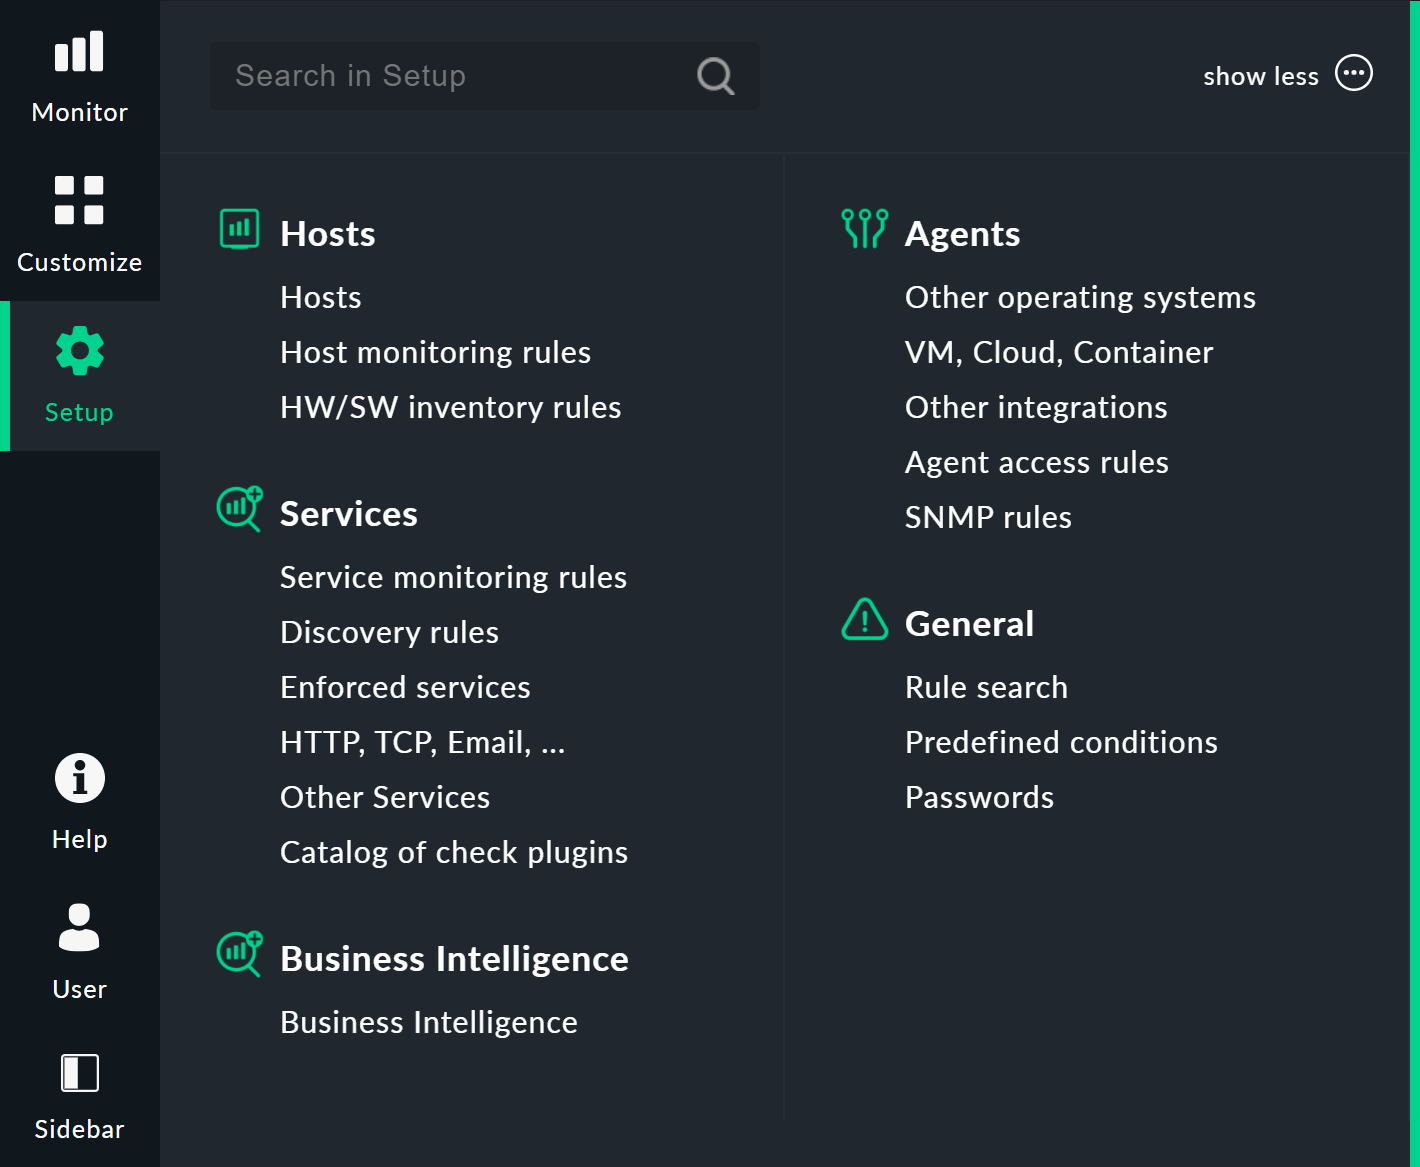This screenshot has width=1420, height=1167.
Task: Open Other integrations
Action: [1037, 407]
